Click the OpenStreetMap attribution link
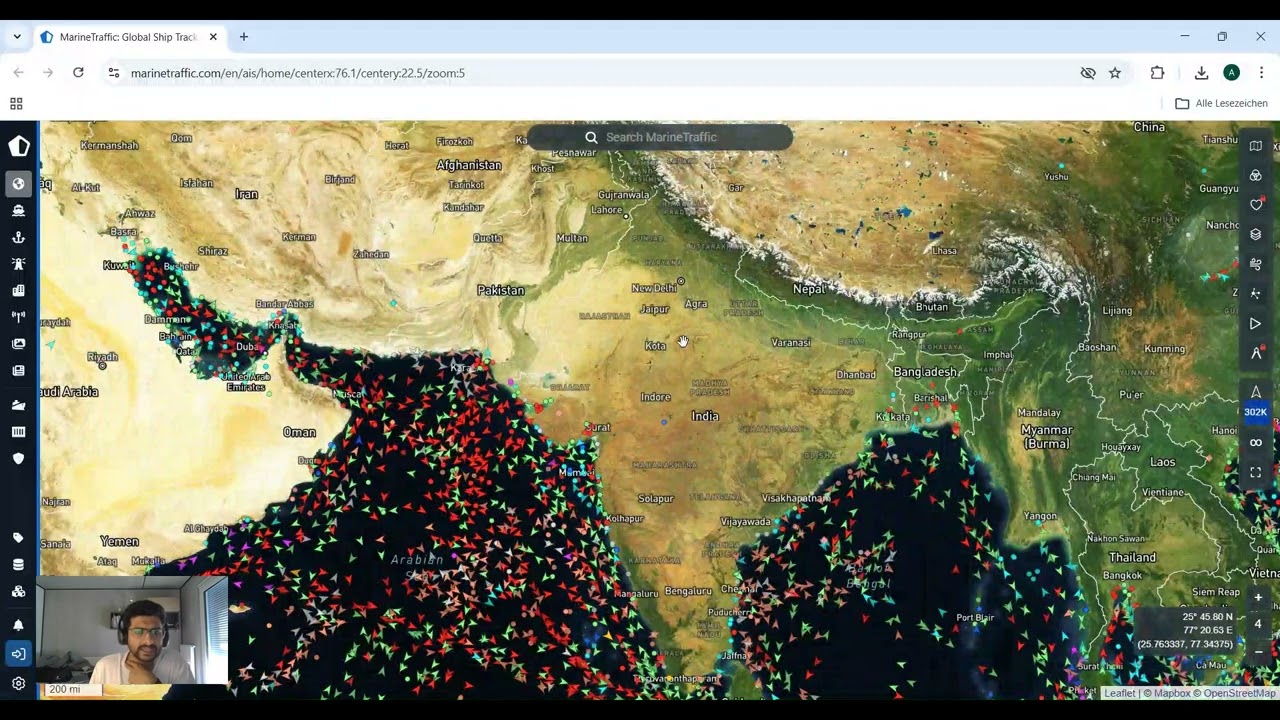Screen dimensions: 1280x720 point(1239,693)
